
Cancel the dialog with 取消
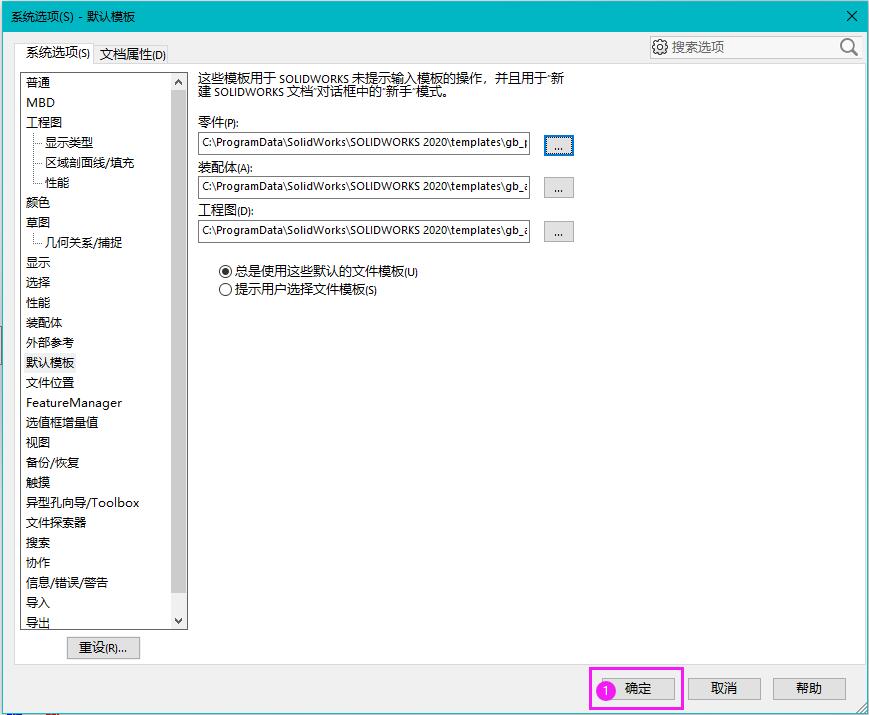pyautogui.click(x=723, y=688)
